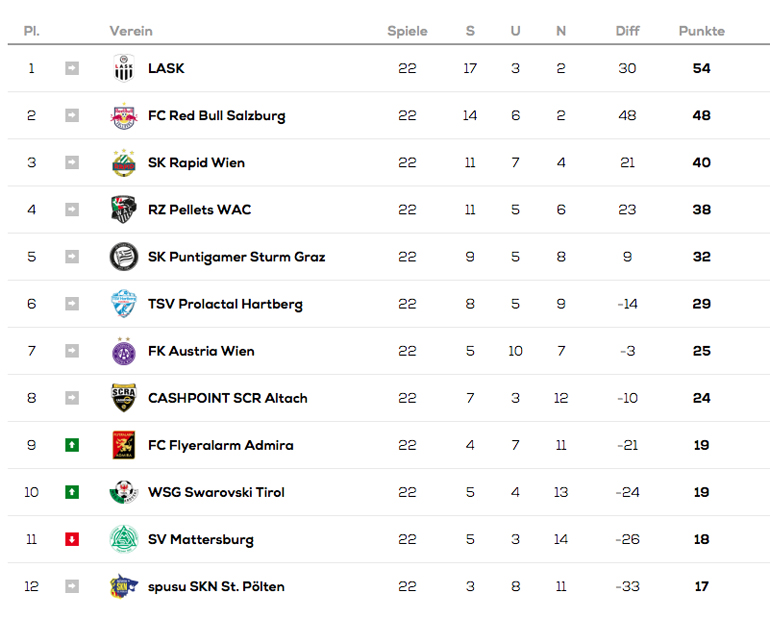770x618 pixels.
Task: Click the purple Austria Wien crest
Action: (x=123, y=351)
